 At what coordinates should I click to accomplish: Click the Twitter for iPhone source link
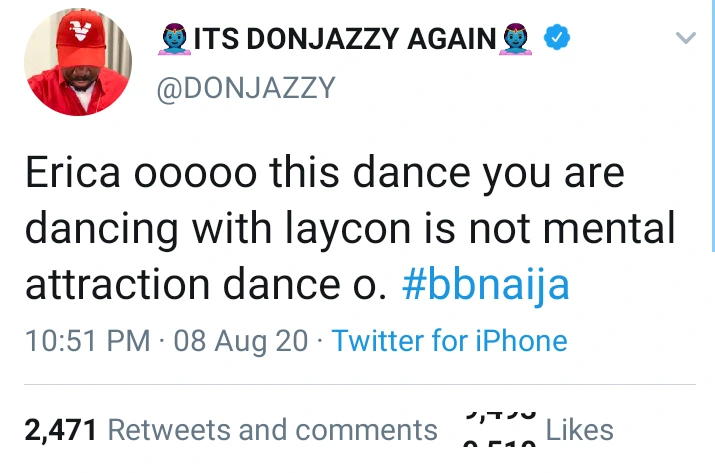pyautogui.click(x=449, y=341)
